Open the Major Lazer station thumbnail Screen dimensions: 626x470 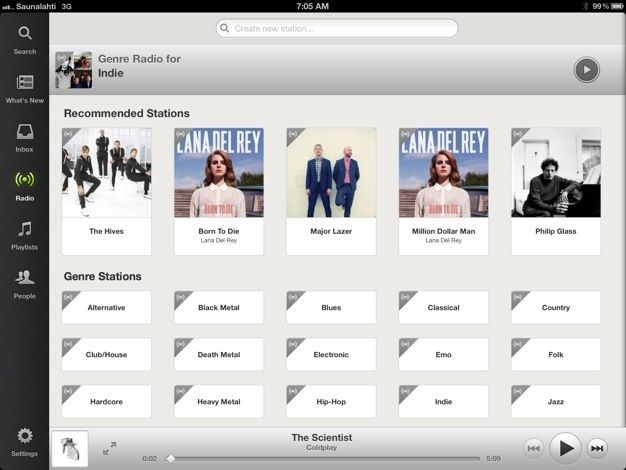coord(331,173)
